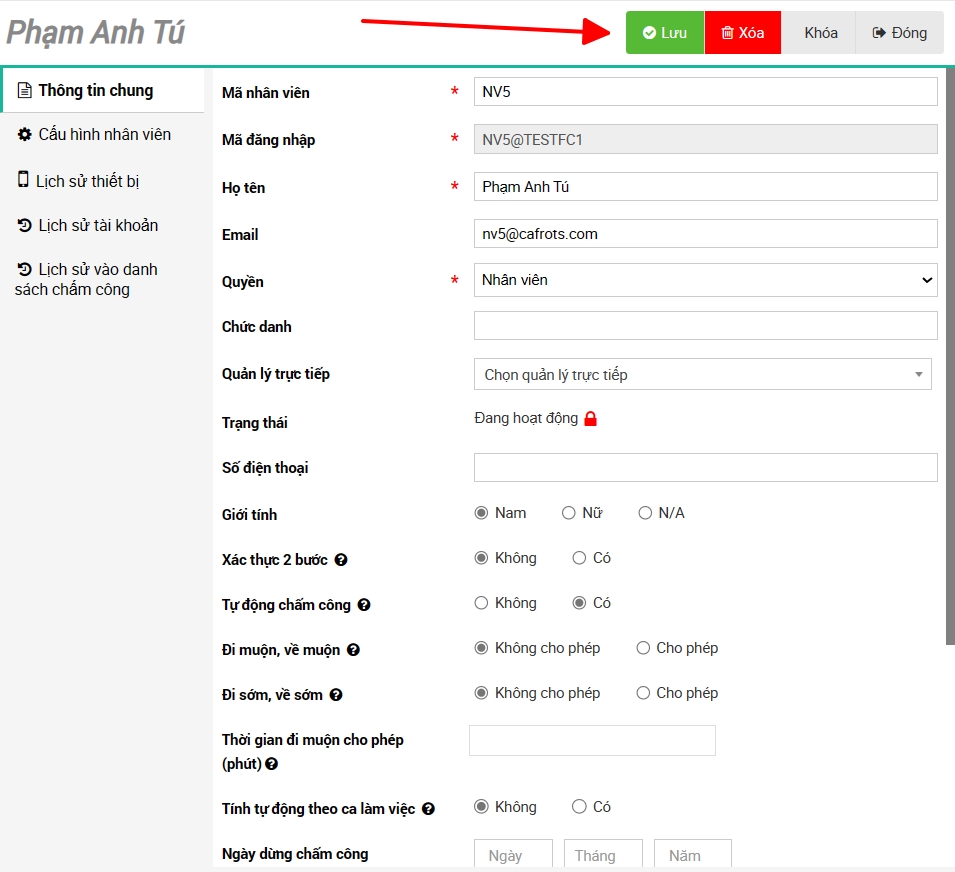955x872 pixels.
Task: Click help icon beside Đi muộn, về muộn
Action: (x=353, y=650)
